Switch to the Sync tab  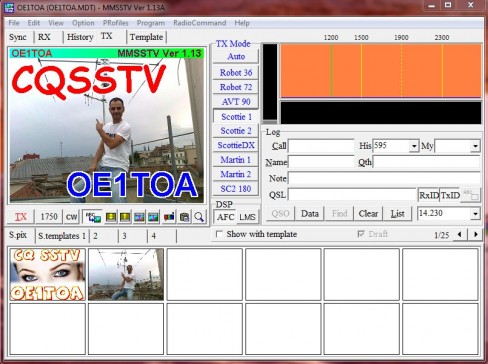18,37
